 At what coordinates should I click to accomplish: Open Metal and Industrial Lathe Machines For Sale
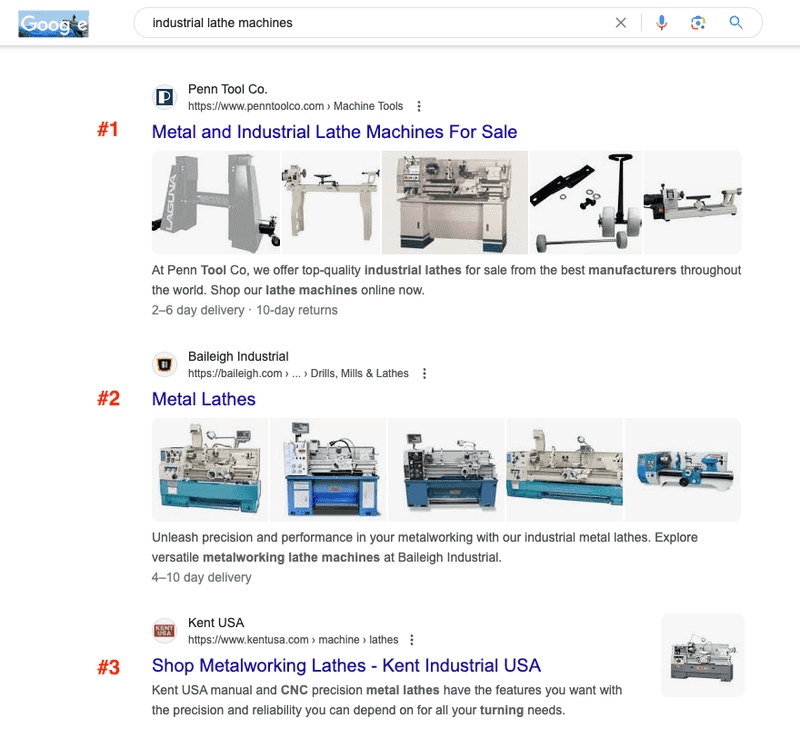(334, 132)
